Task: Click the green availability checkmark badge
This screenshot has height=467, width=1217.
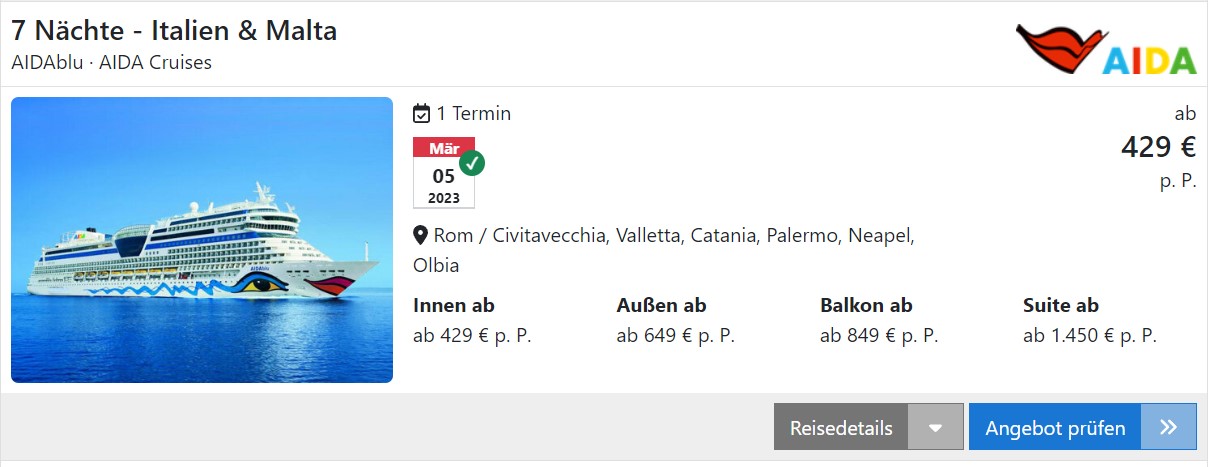Action: click(x=472, y=162)
